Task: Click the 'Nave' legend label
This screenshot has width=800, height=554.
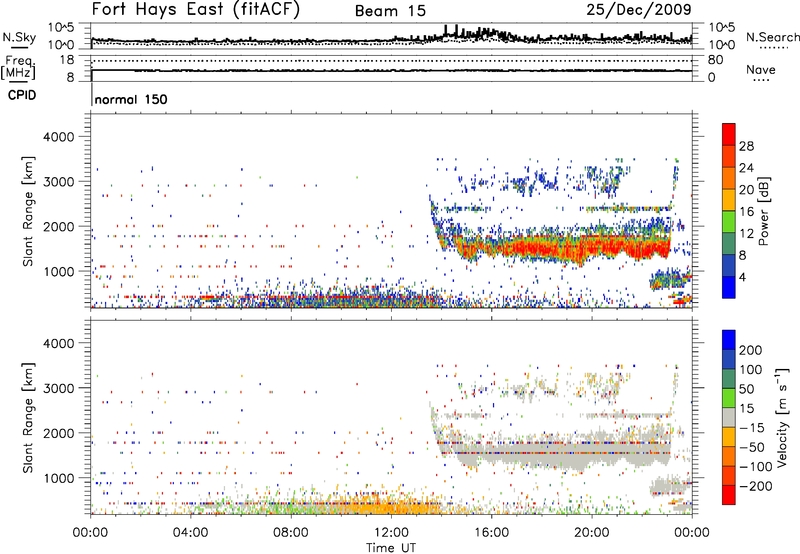Action: [x=761, y=69]
